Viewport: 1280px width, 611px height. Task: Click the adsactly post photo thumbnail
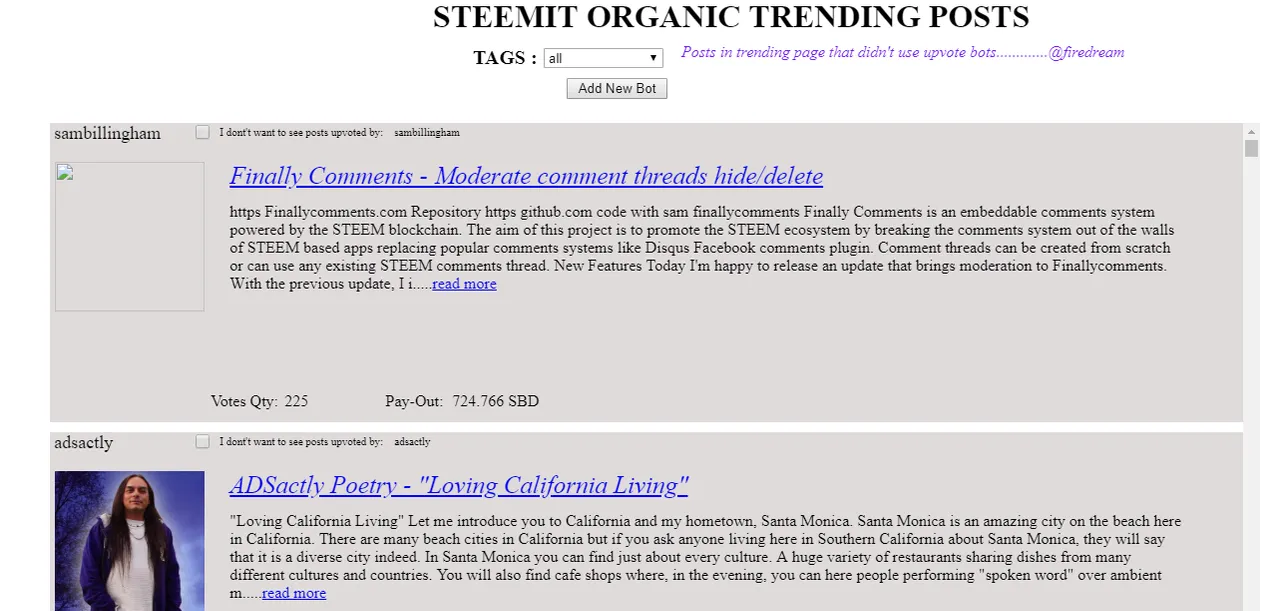point(130,541)
